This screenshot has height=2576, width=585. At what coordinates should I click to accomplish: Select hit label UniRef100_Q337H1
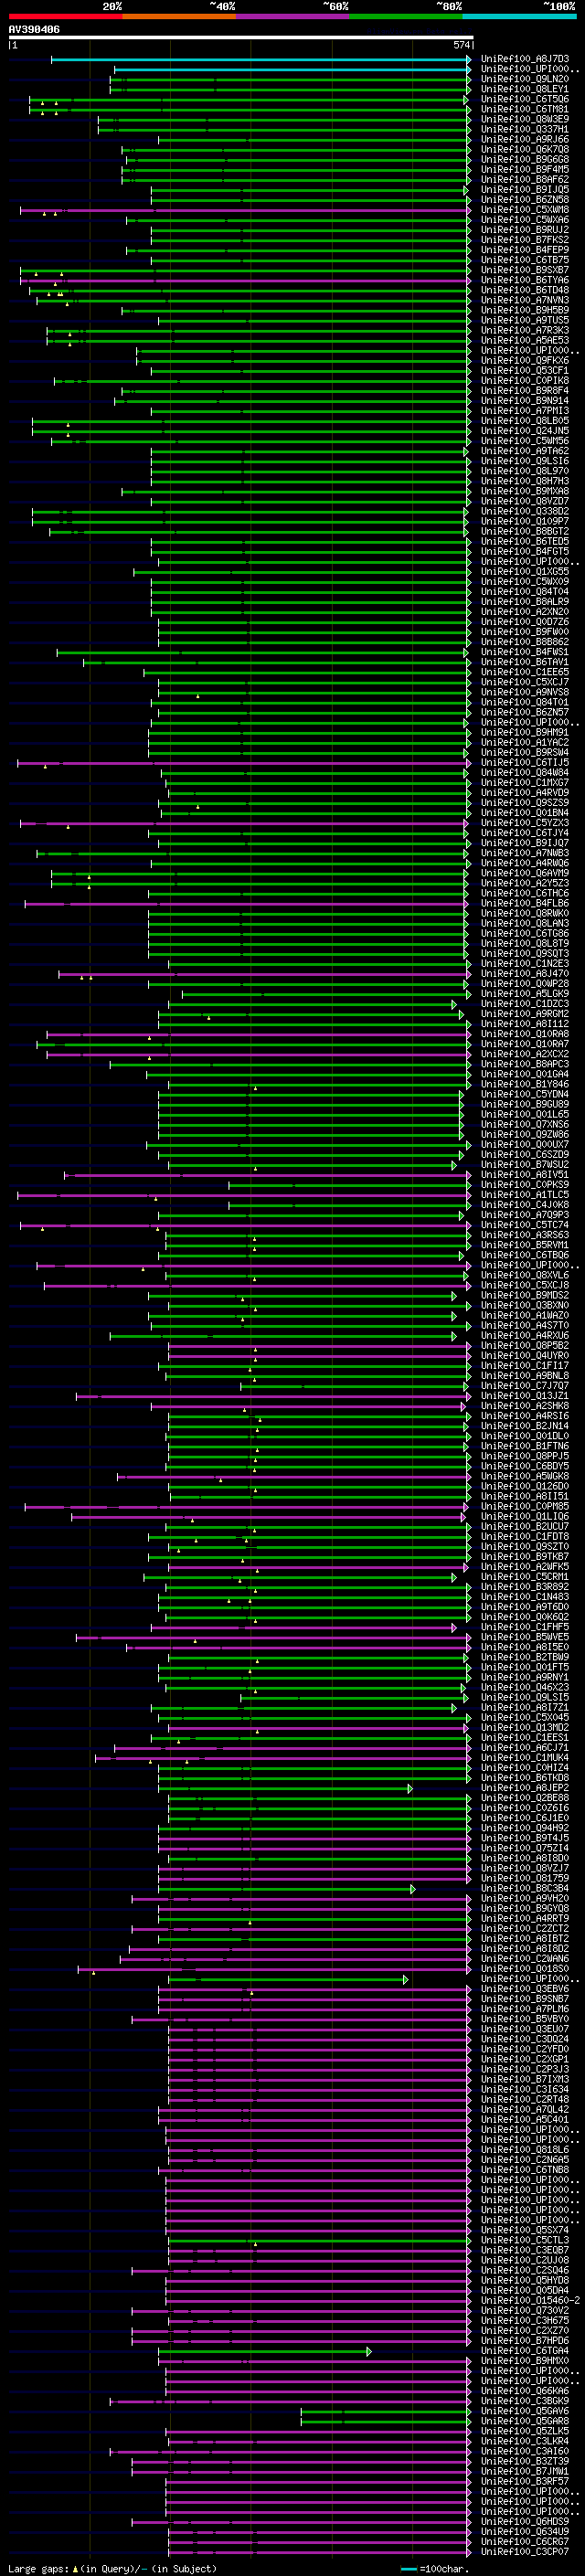(x=525, y=129)
